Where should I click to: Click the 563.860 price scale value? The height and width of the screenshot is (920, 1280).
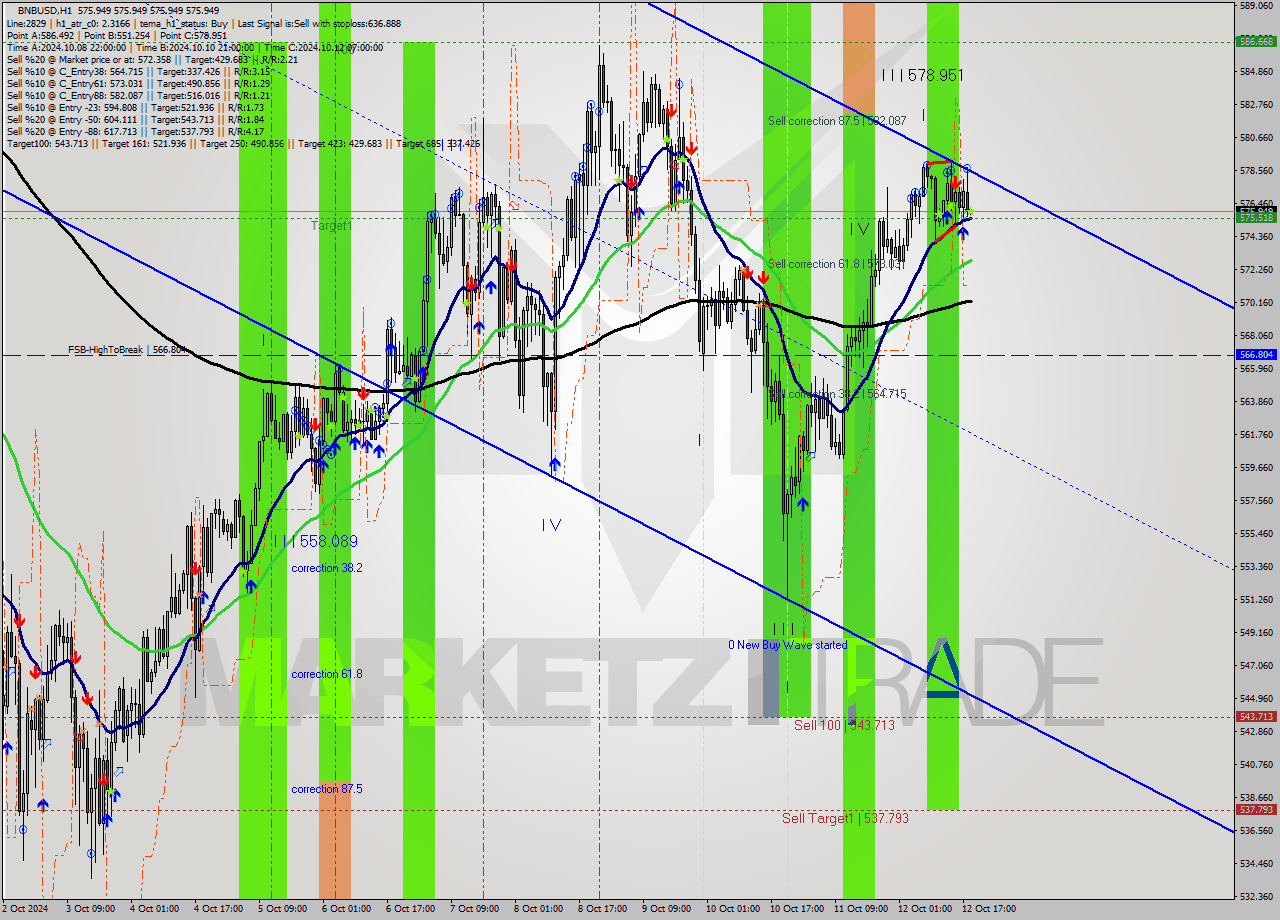[1256, 401]
